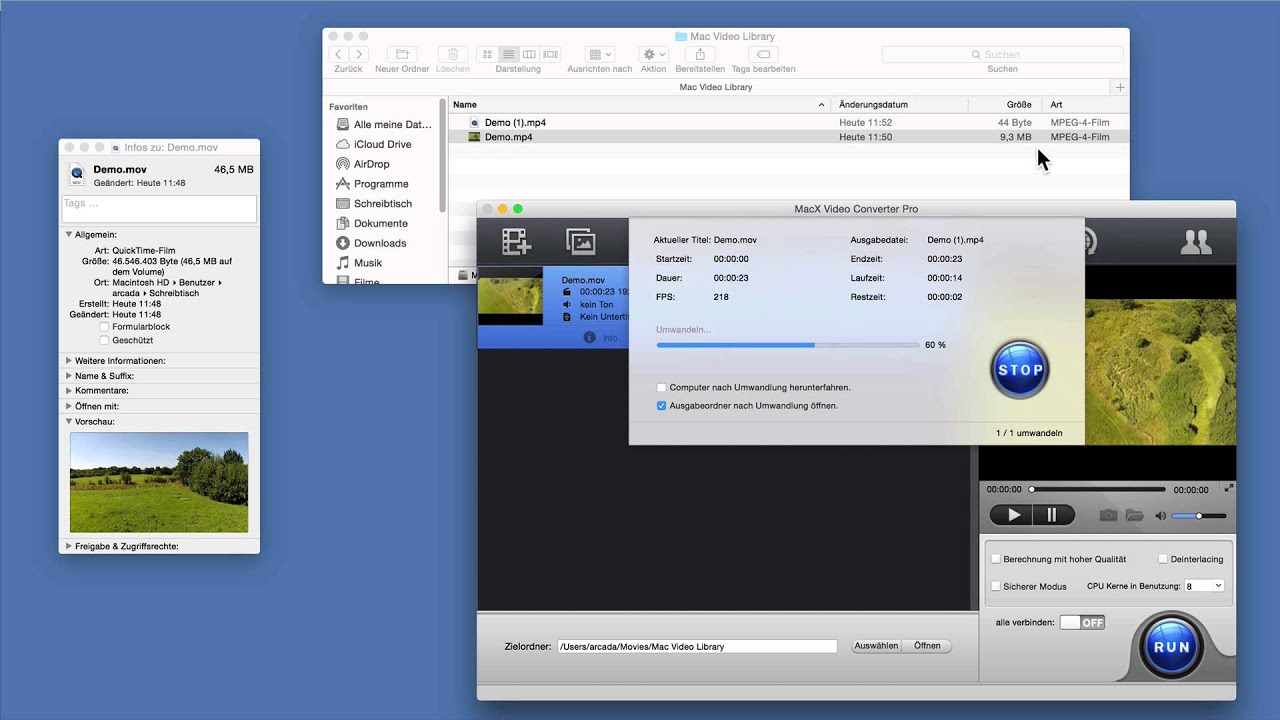Click the speaker volume icon in MacX player
1280x720 pixels.
(1160, 516)
